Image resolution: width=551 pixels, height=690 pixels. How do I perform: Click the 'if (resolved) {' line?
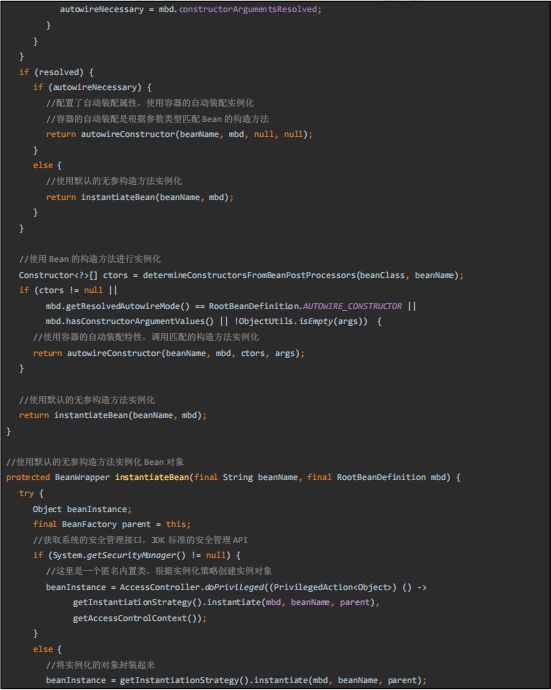click(56, 72)
